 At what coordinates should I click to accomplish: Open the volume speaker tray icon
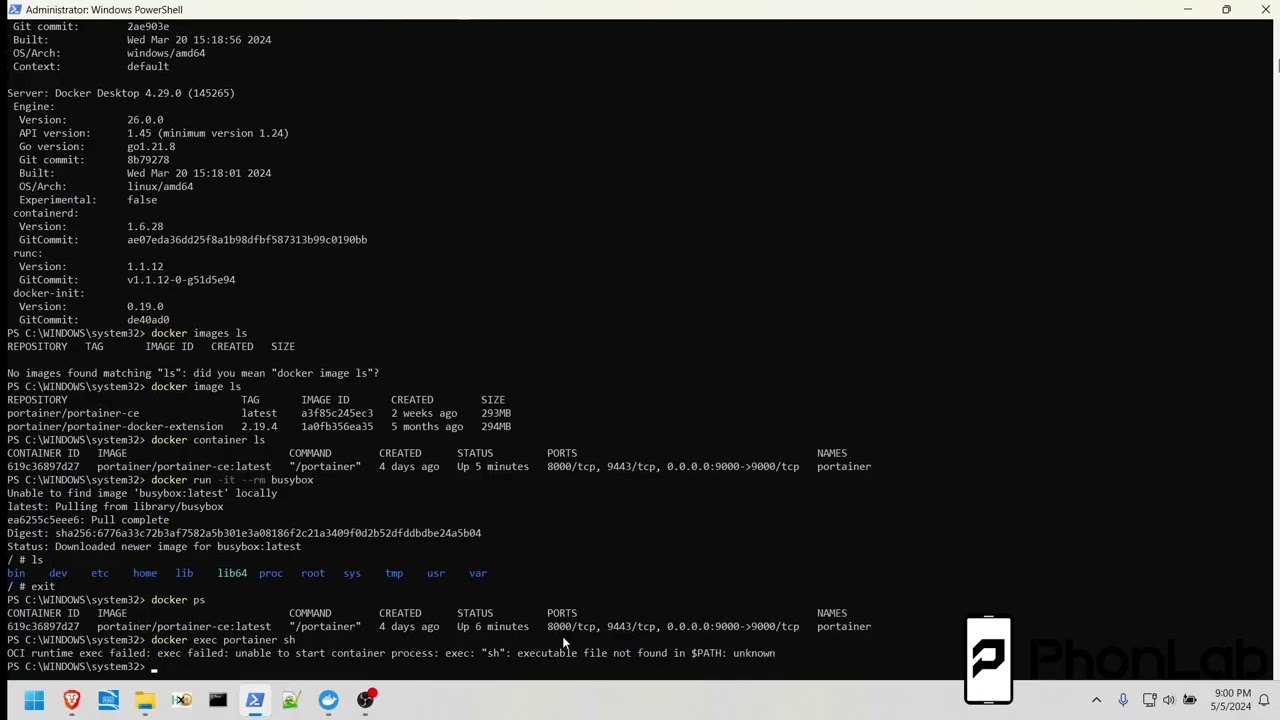1169,700
